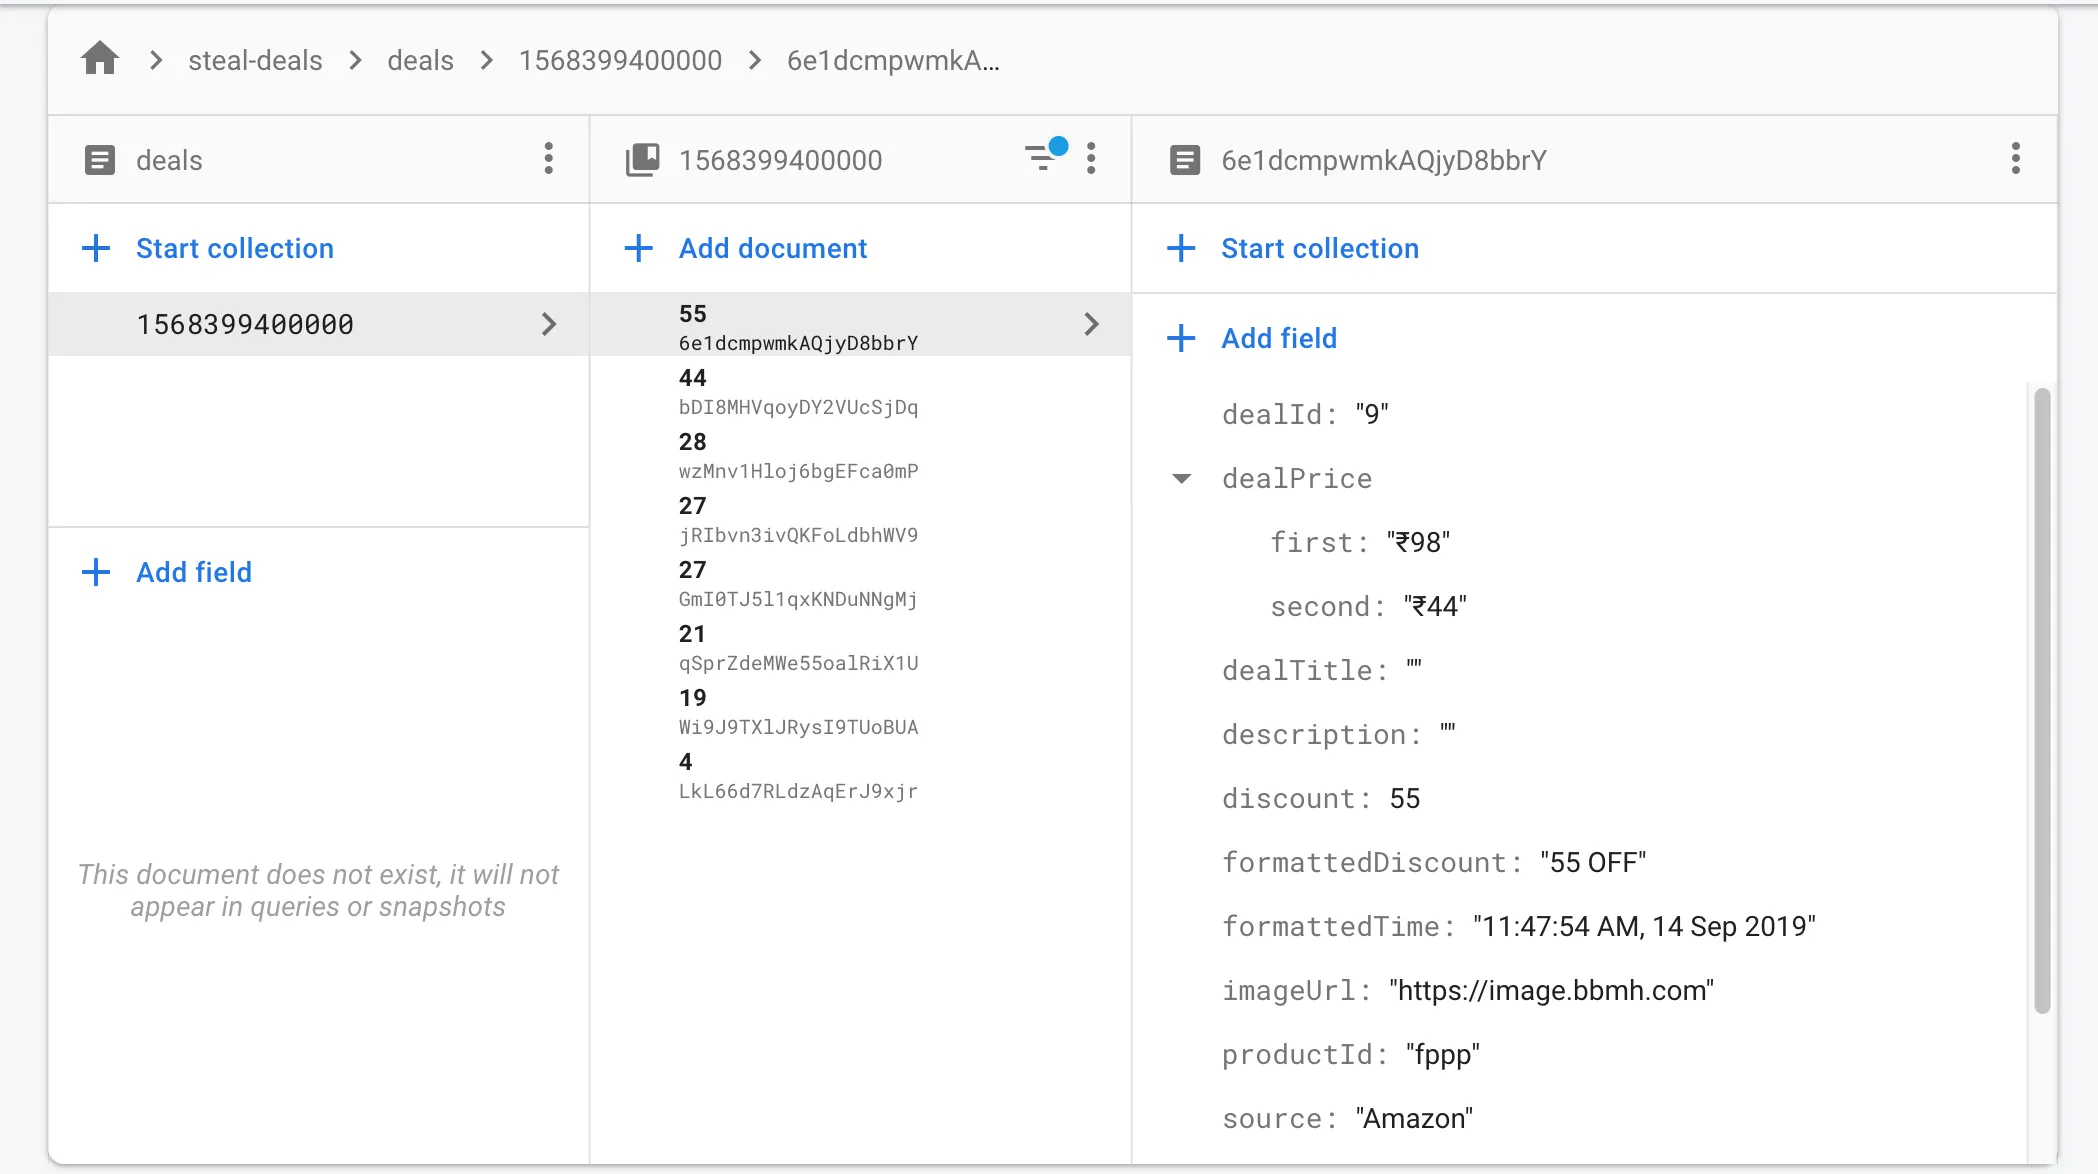Click the chevron on document 6e1dcmpwmkAQjyD8bbrY row

(1091, 324)
